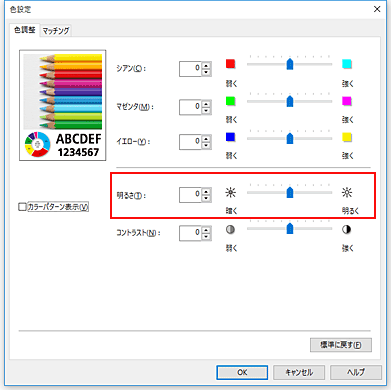
Task: Decrease the Cyan value with the down arrow
Action: pos(206,72)
